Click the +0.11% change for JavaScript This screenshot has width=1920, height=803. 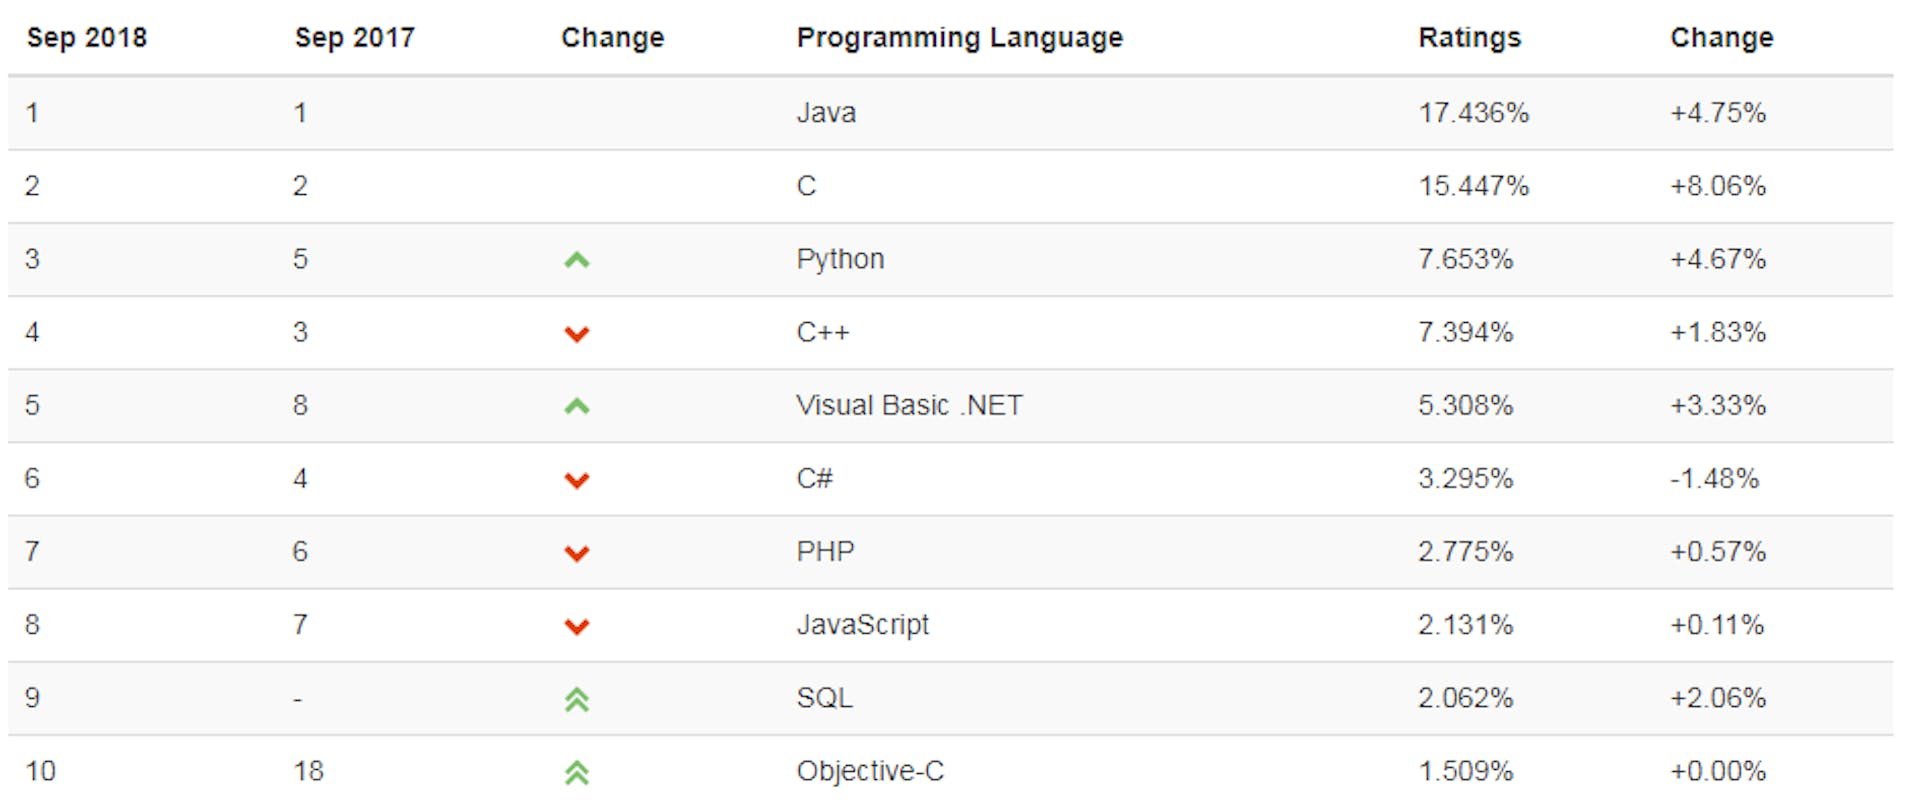(1717, 625)
